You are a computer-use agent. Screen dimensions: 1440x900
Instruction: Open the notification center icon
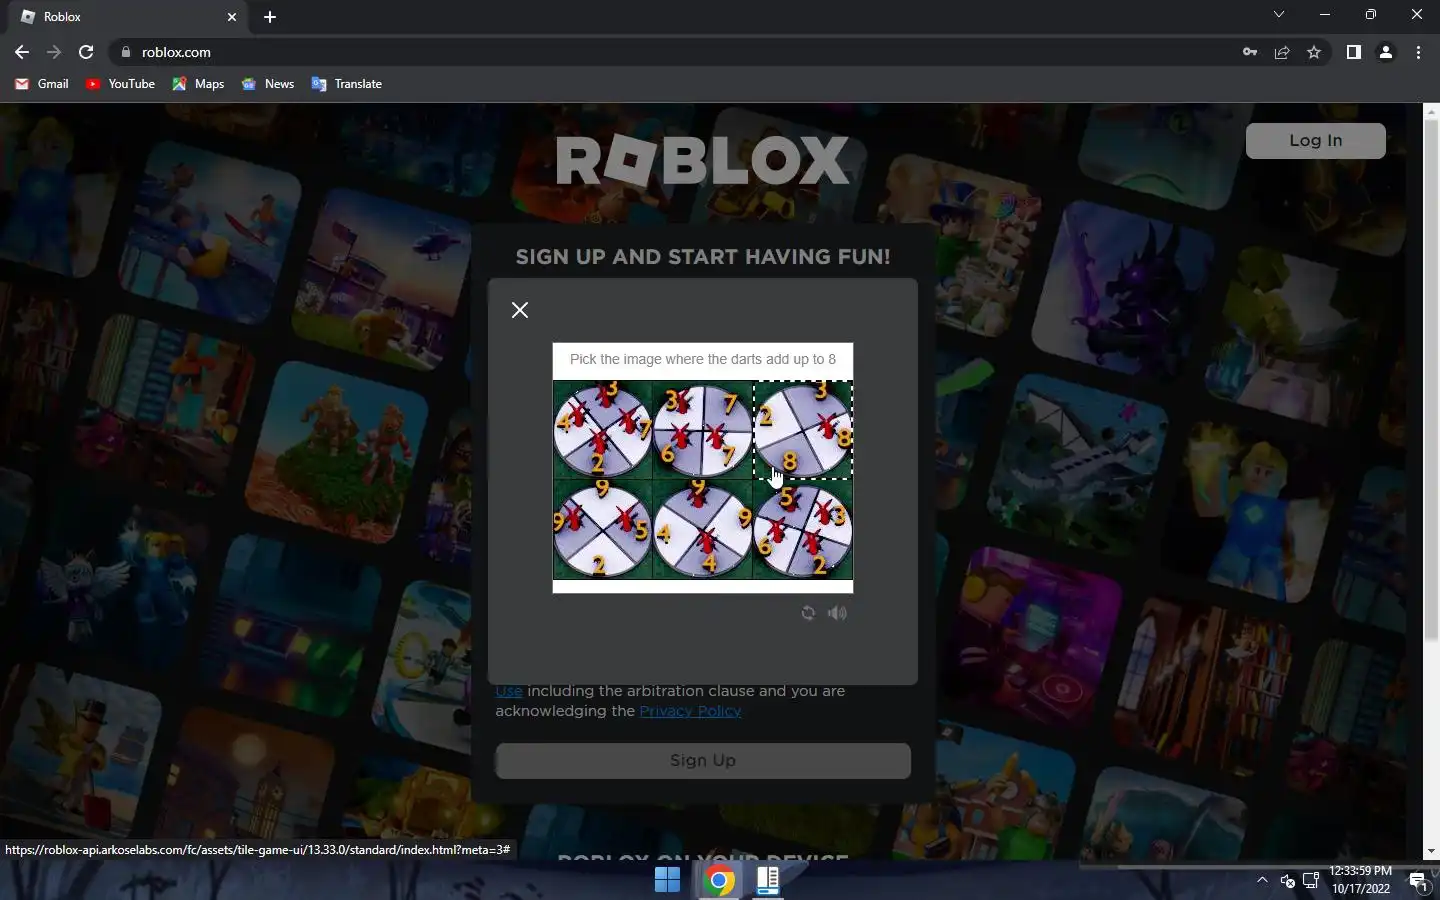[1417, 881]
